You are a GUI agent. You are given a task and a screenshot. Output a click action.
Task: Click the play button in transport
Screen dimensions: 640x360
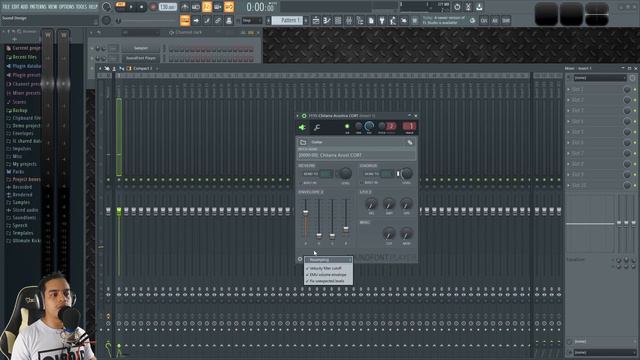131,7
